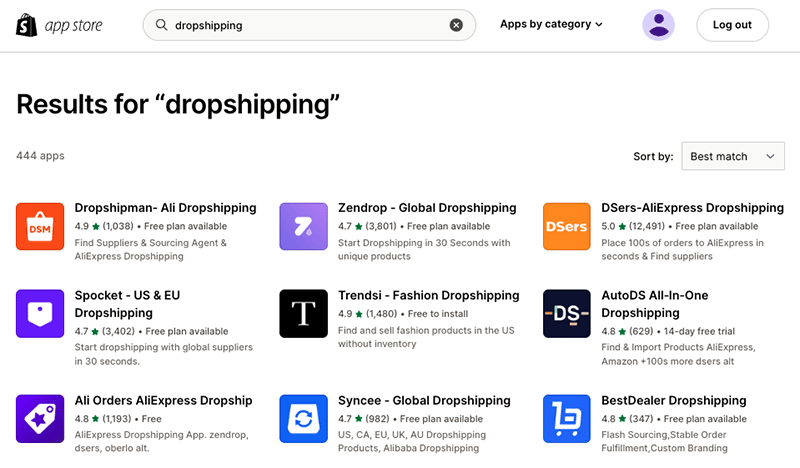Click 'Start Dropshipping in 30 Seconds' description
This screenshot has height=468, width=800.
424,250
